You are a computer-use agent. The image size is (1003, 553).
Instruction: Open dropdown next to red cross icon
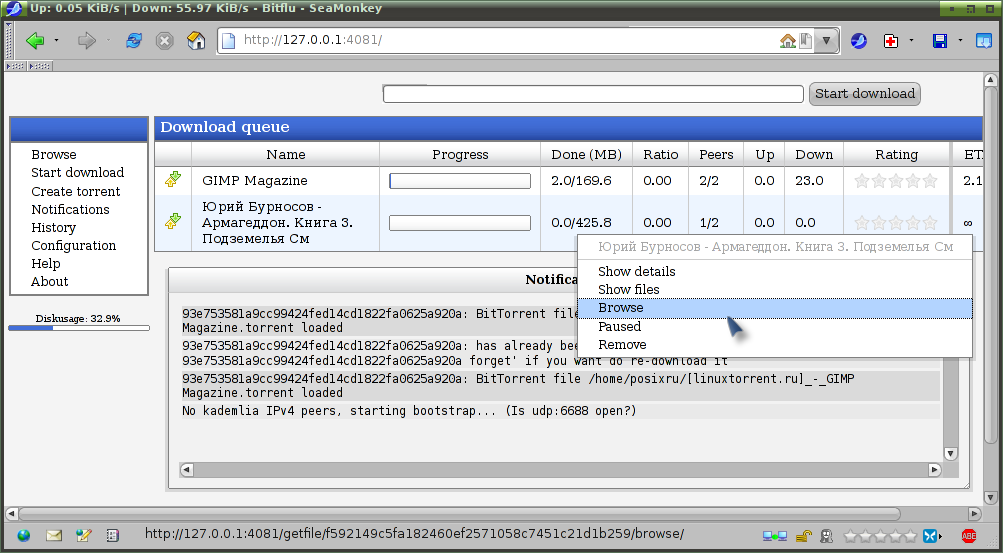coord(911,41)
